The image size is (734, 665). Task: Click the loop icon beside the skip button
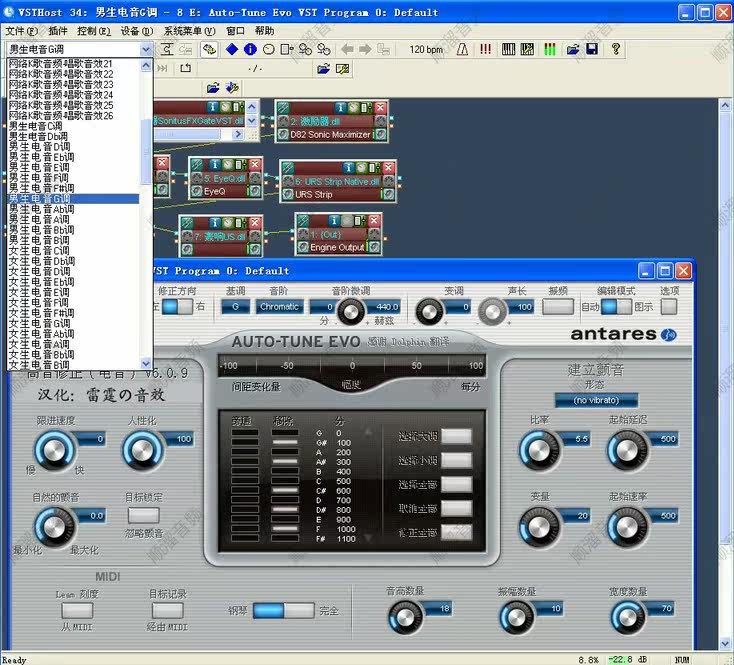click(x=185, y=68)
